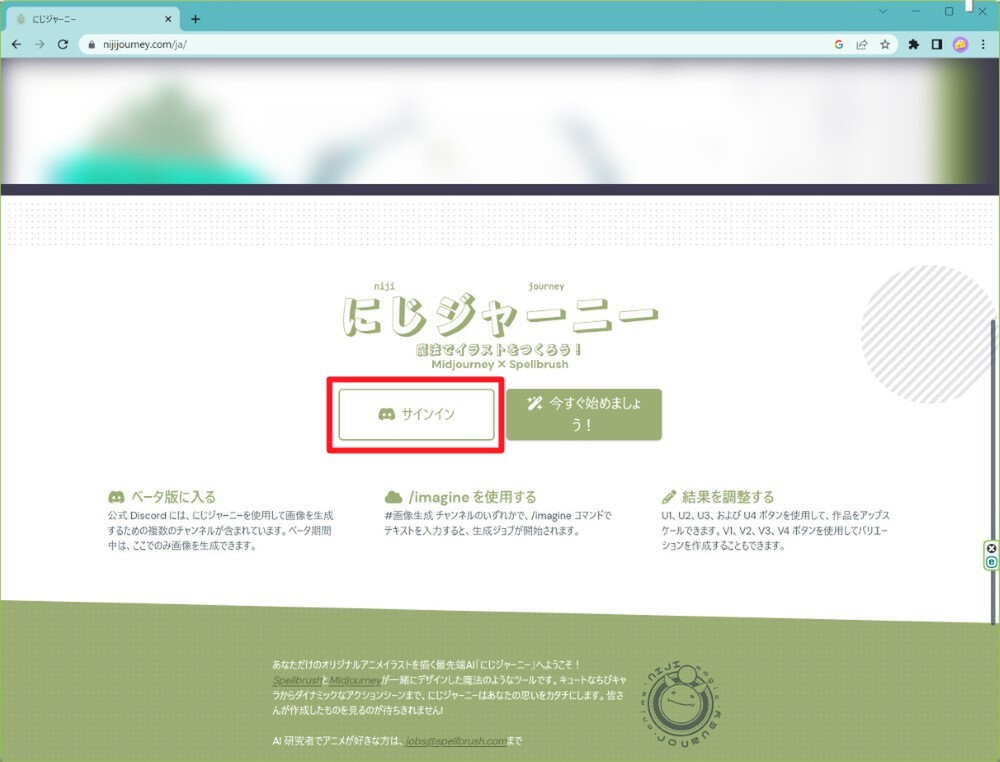
Task: Close the にじジャーニー tab
Action: click(x=168, y=19)
